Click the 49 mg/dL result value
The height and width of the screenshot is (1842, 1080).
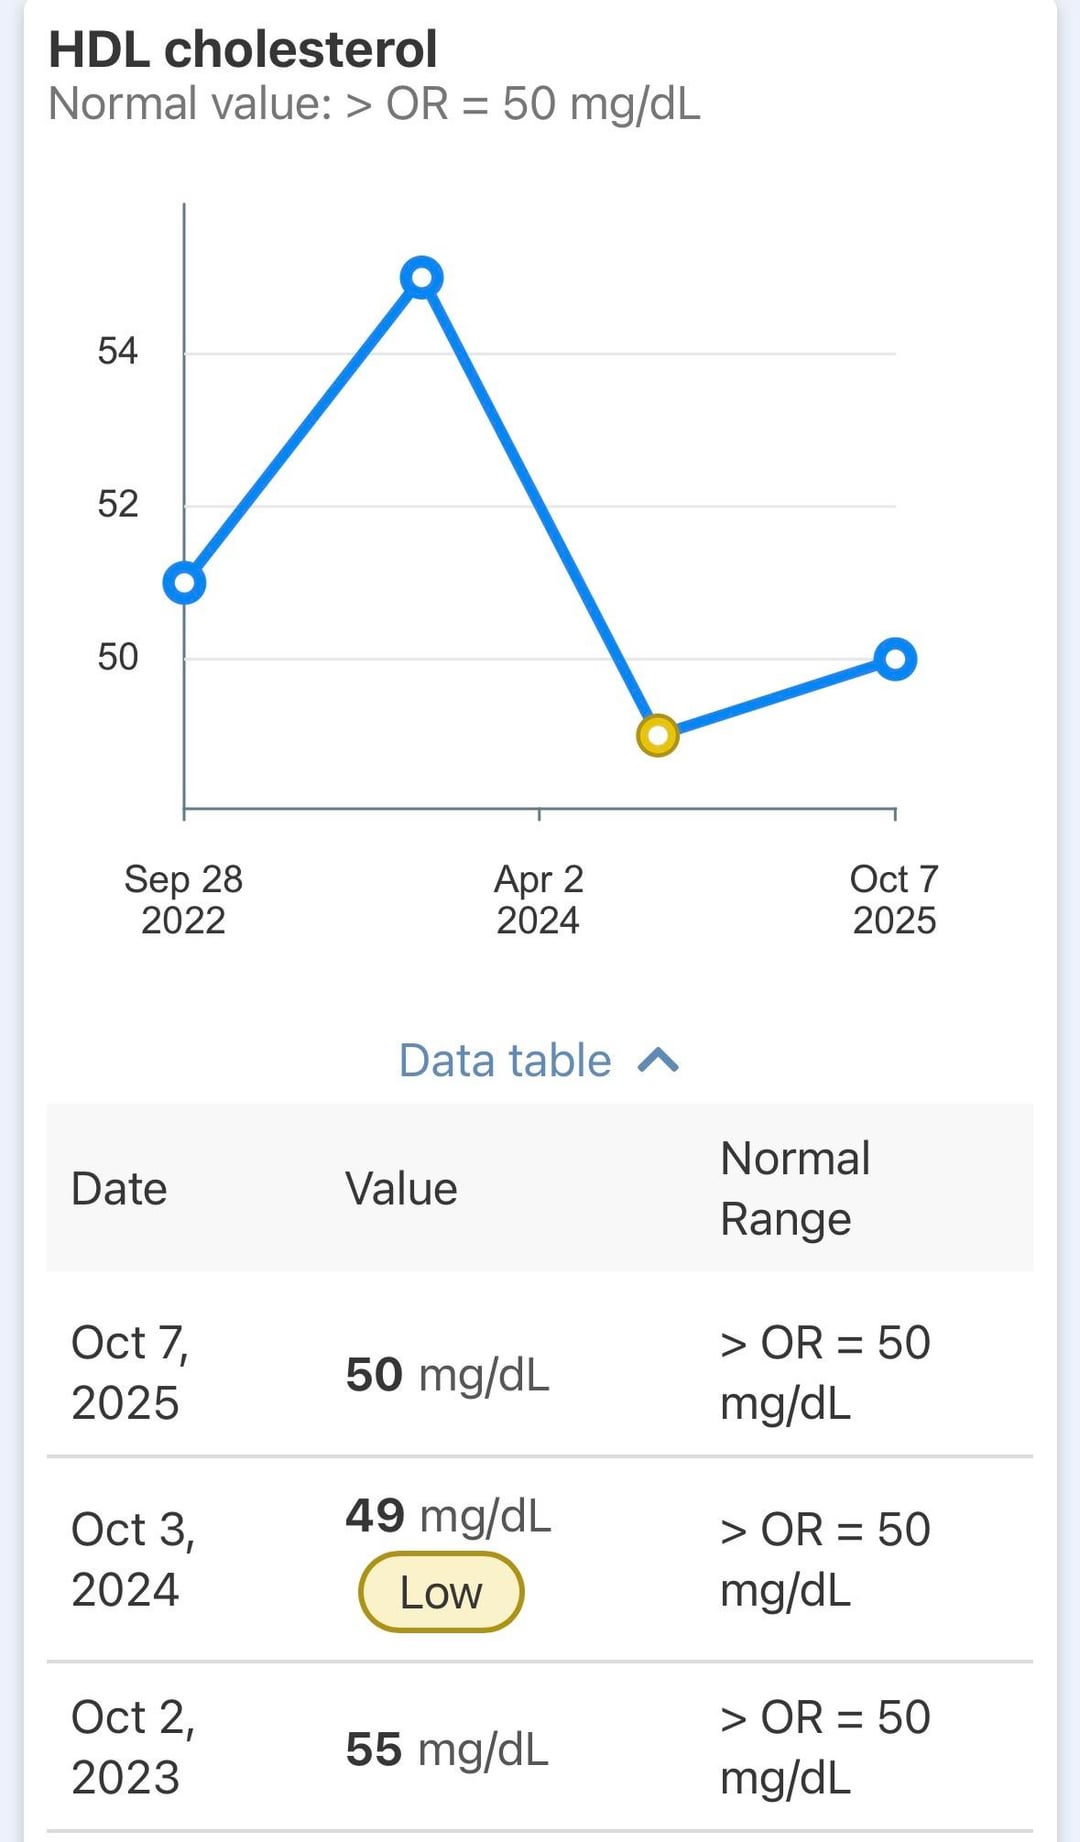[x=448, y=1516]
